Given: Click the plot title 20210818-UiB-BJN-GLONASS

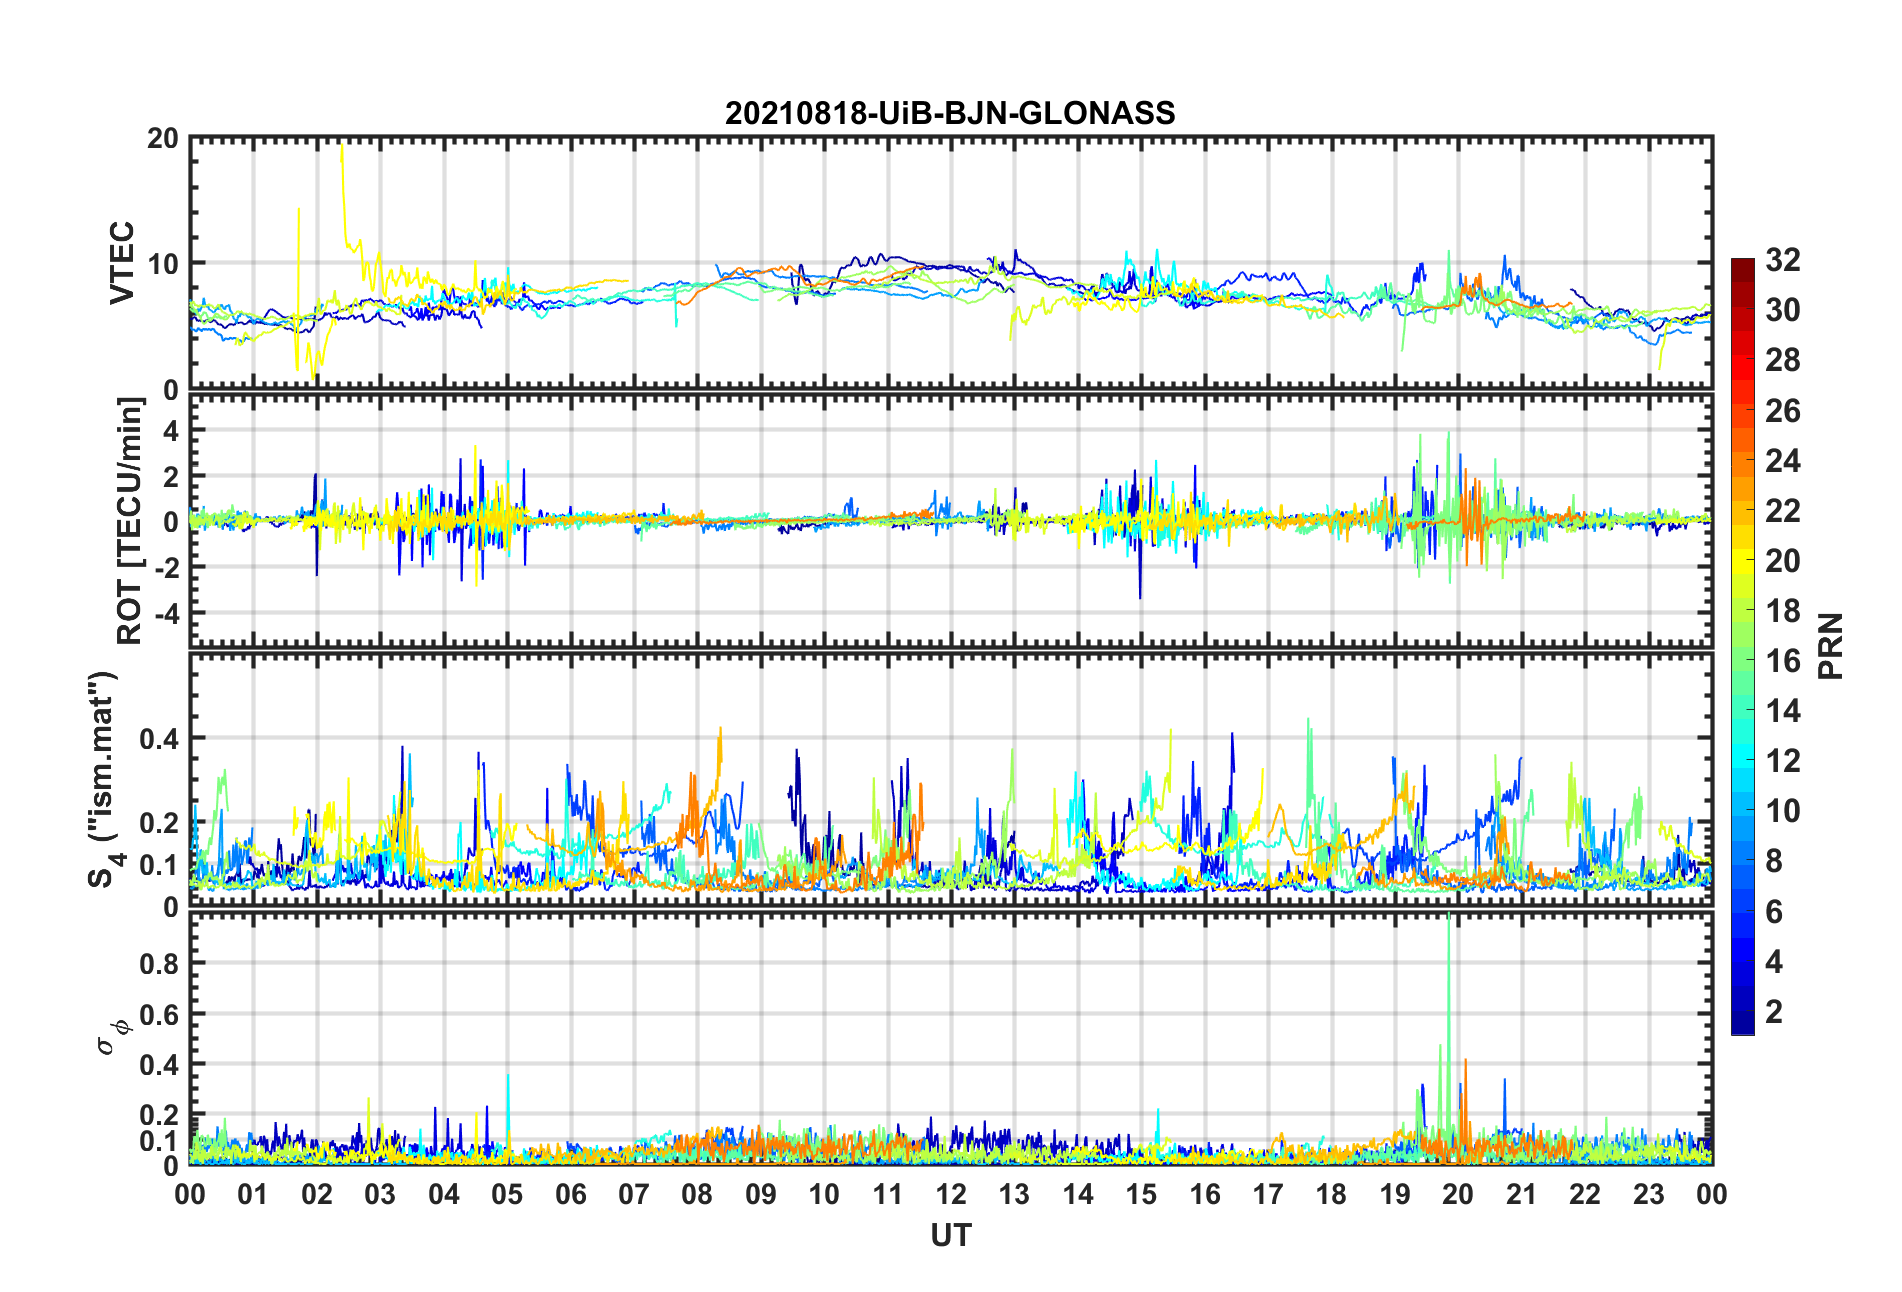Looking at the screenshot, I should click(950, 113).
